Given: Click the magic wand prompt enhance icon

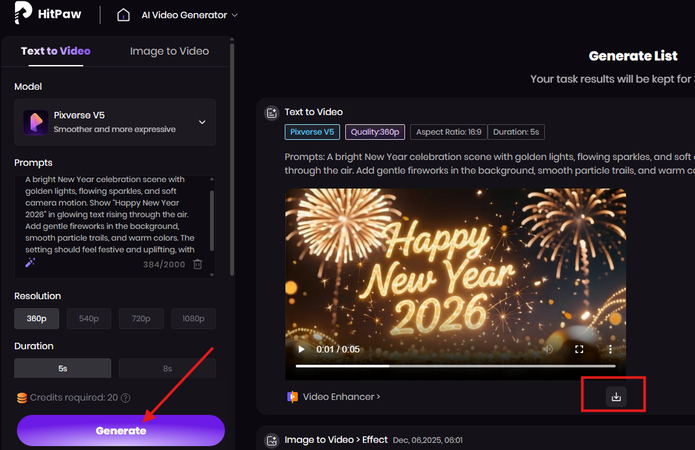Looking at the screenshot, I should 30,263.
